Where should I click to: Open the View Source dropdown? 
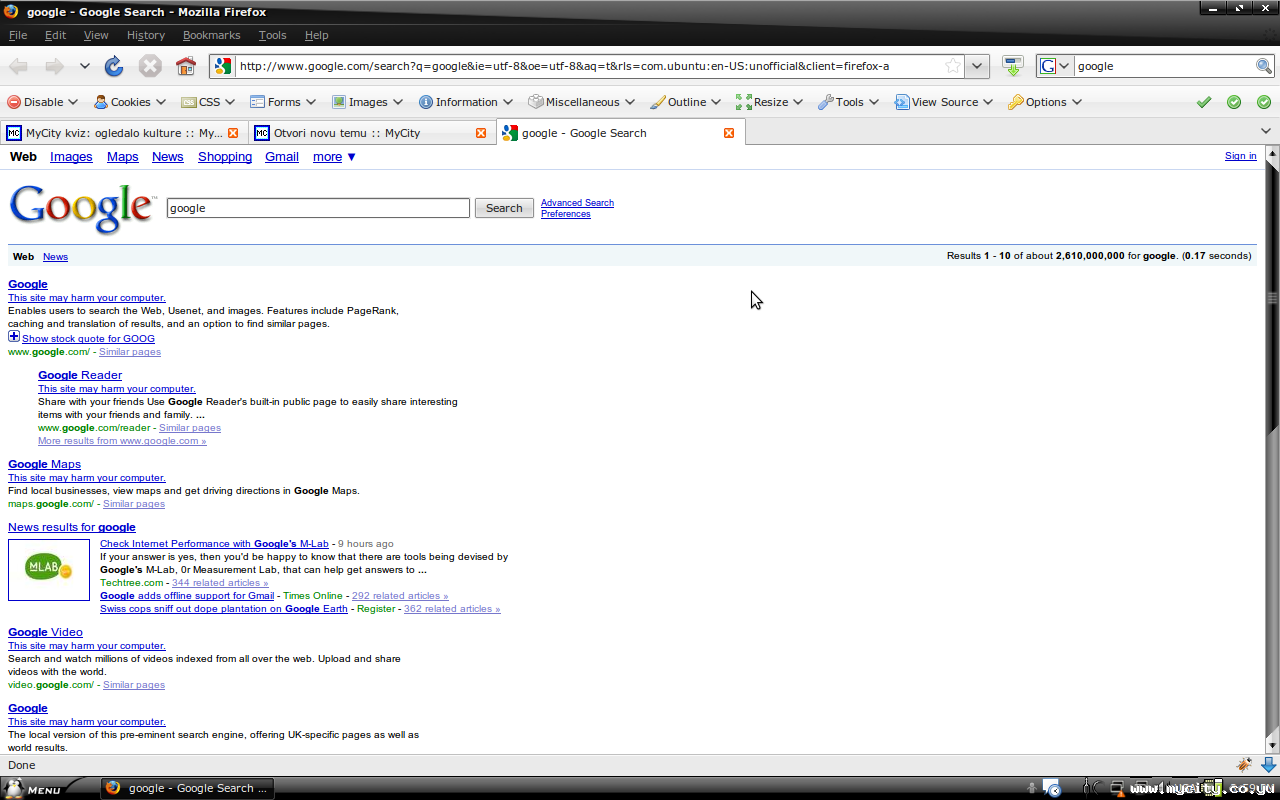click(944, 102)
